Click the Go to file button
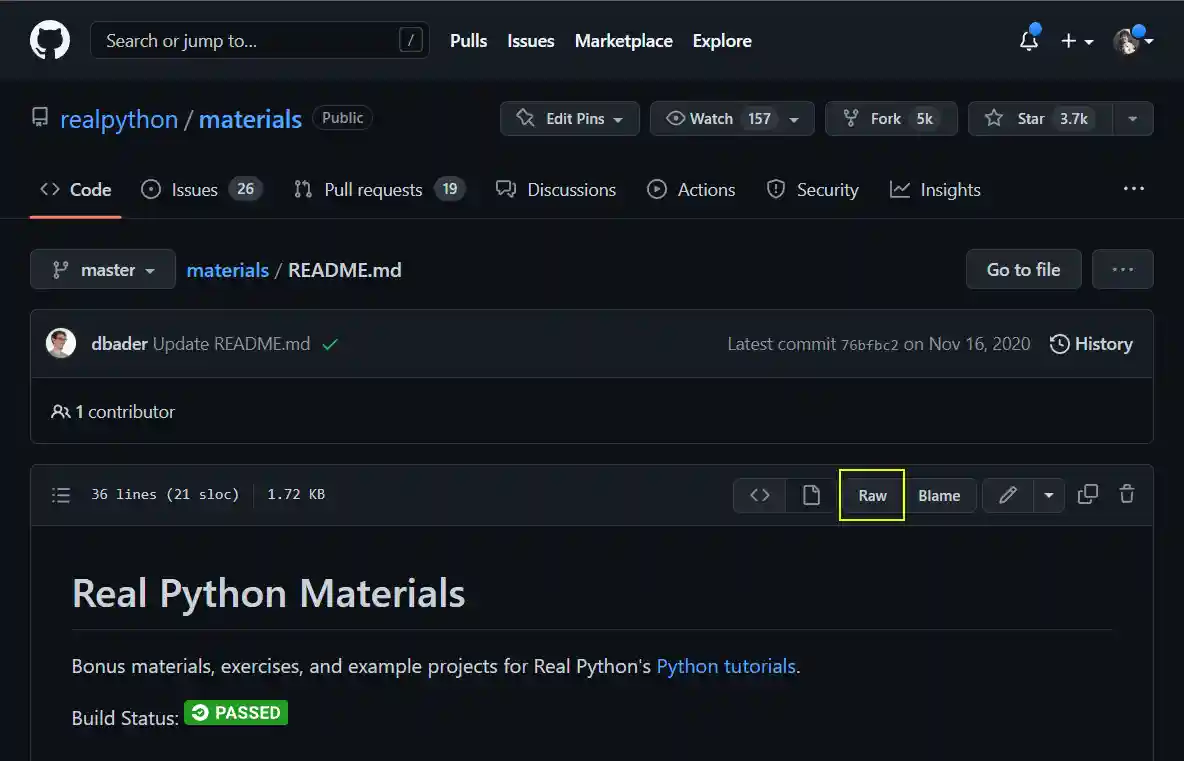 coord(1023,269)
